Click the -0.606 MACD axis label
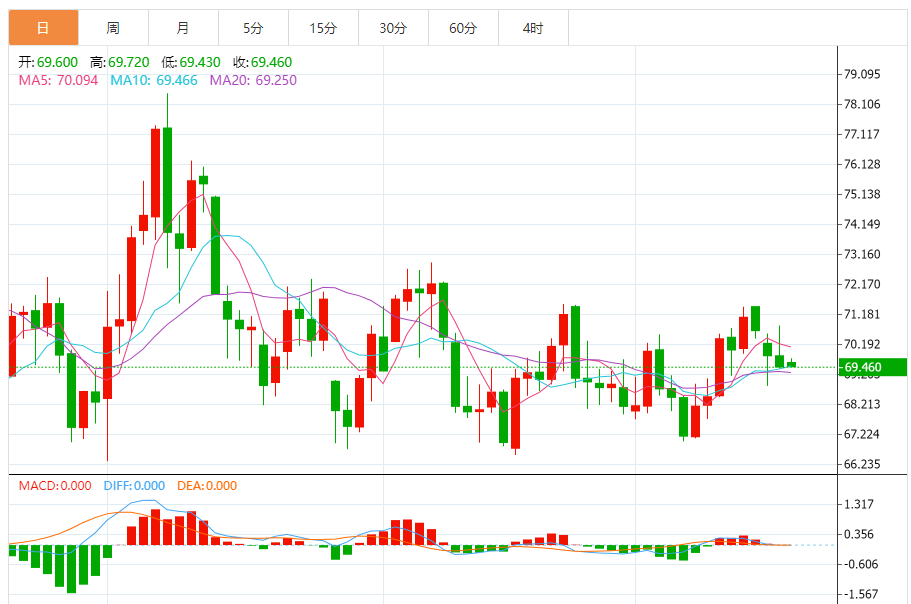The height and width of the screenshot is (604, 911). pos(859,564)
